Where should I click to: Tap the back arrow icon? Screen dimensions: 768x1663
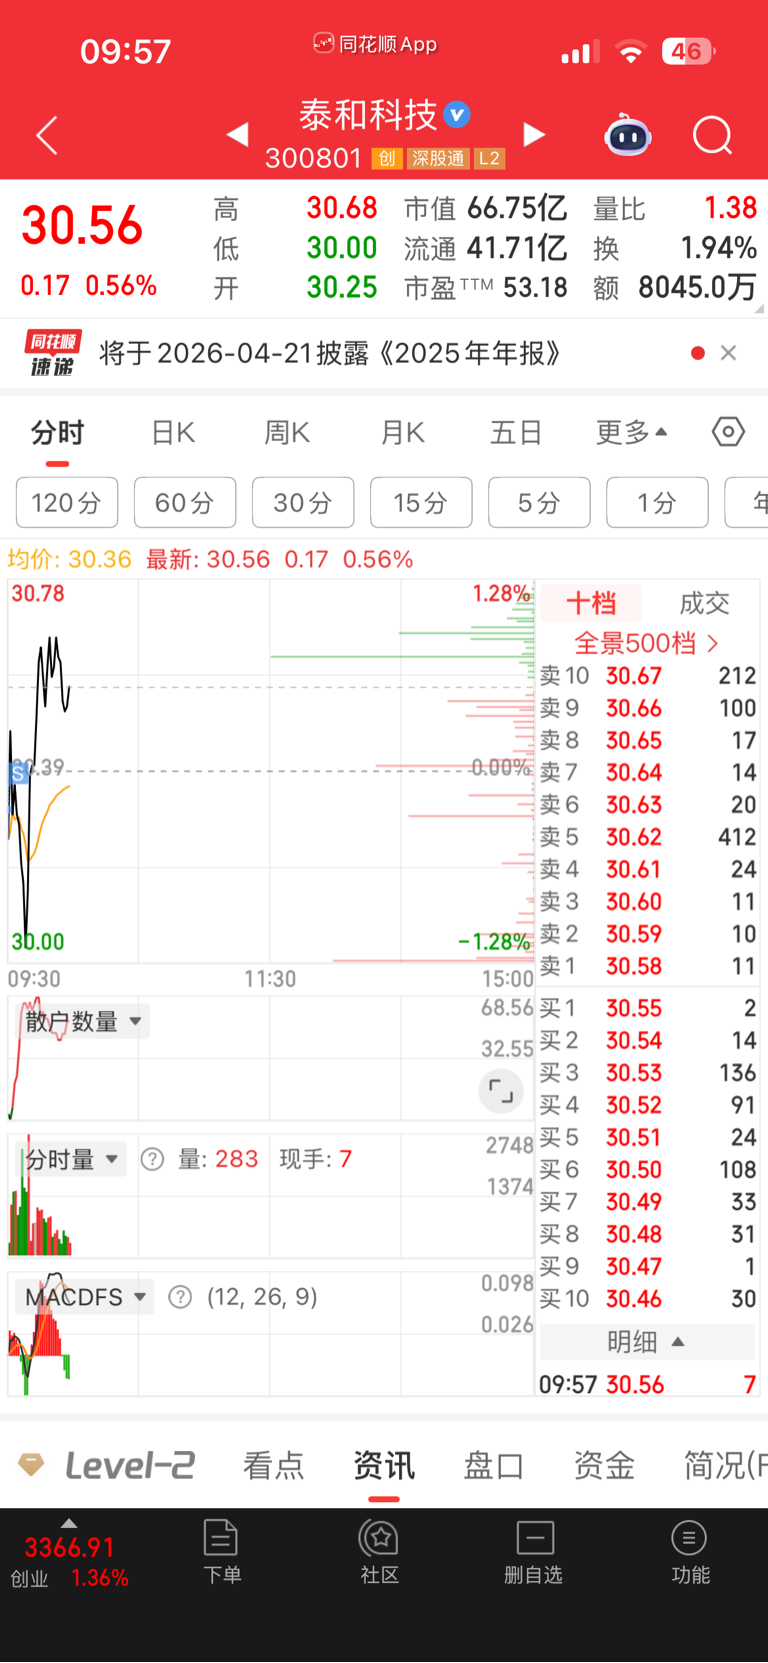47,135
